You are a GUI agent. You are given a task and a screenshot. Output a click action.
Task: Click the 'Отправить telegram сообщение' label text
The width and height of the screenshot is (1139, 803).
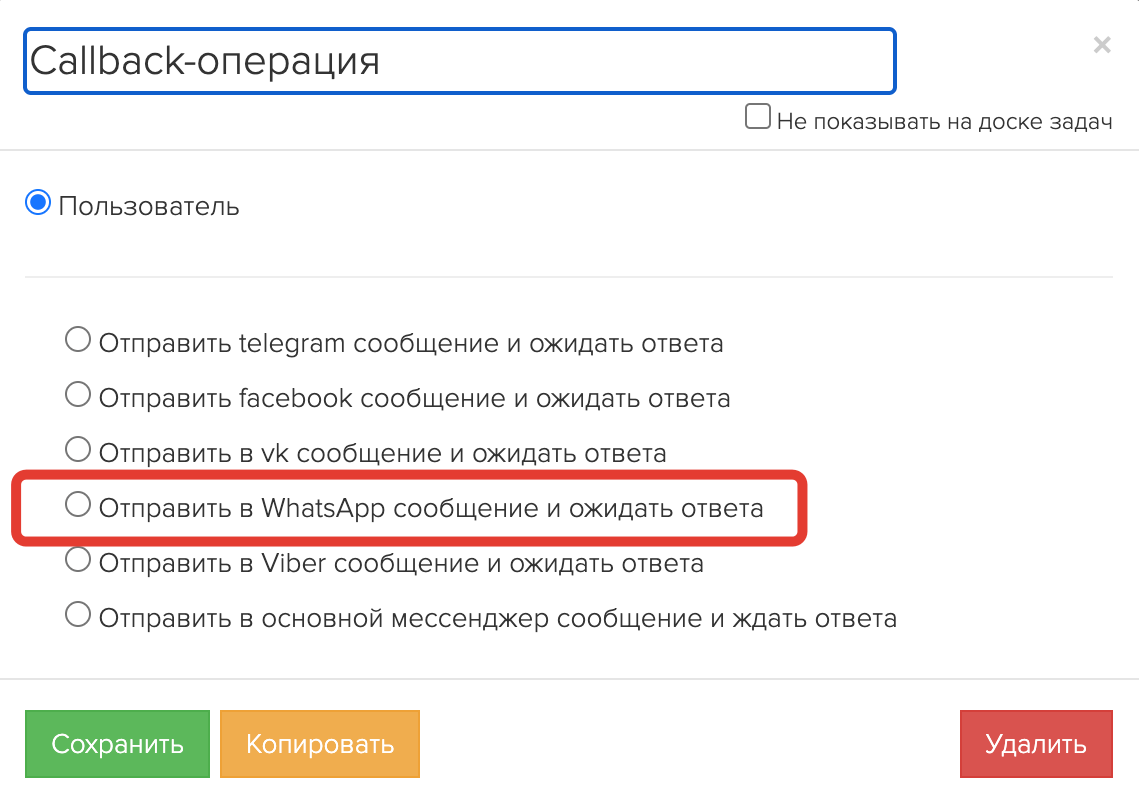410,344
